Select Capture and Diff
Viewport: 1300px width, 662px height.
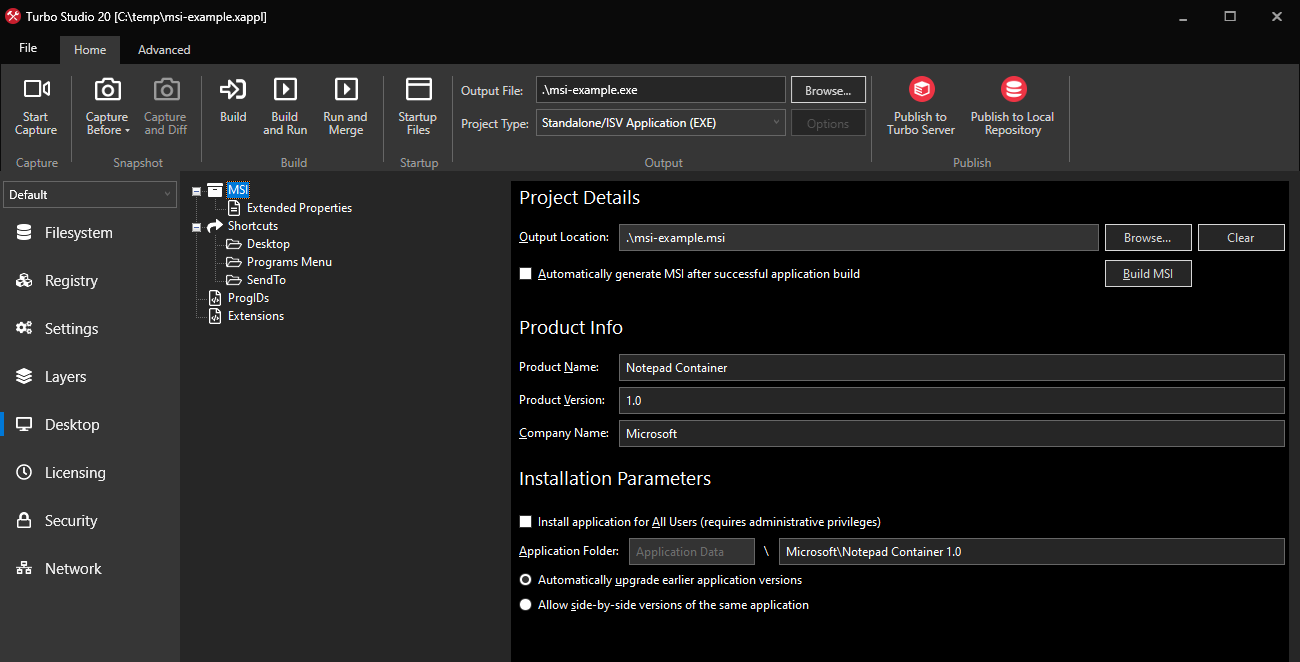point(164,105)
